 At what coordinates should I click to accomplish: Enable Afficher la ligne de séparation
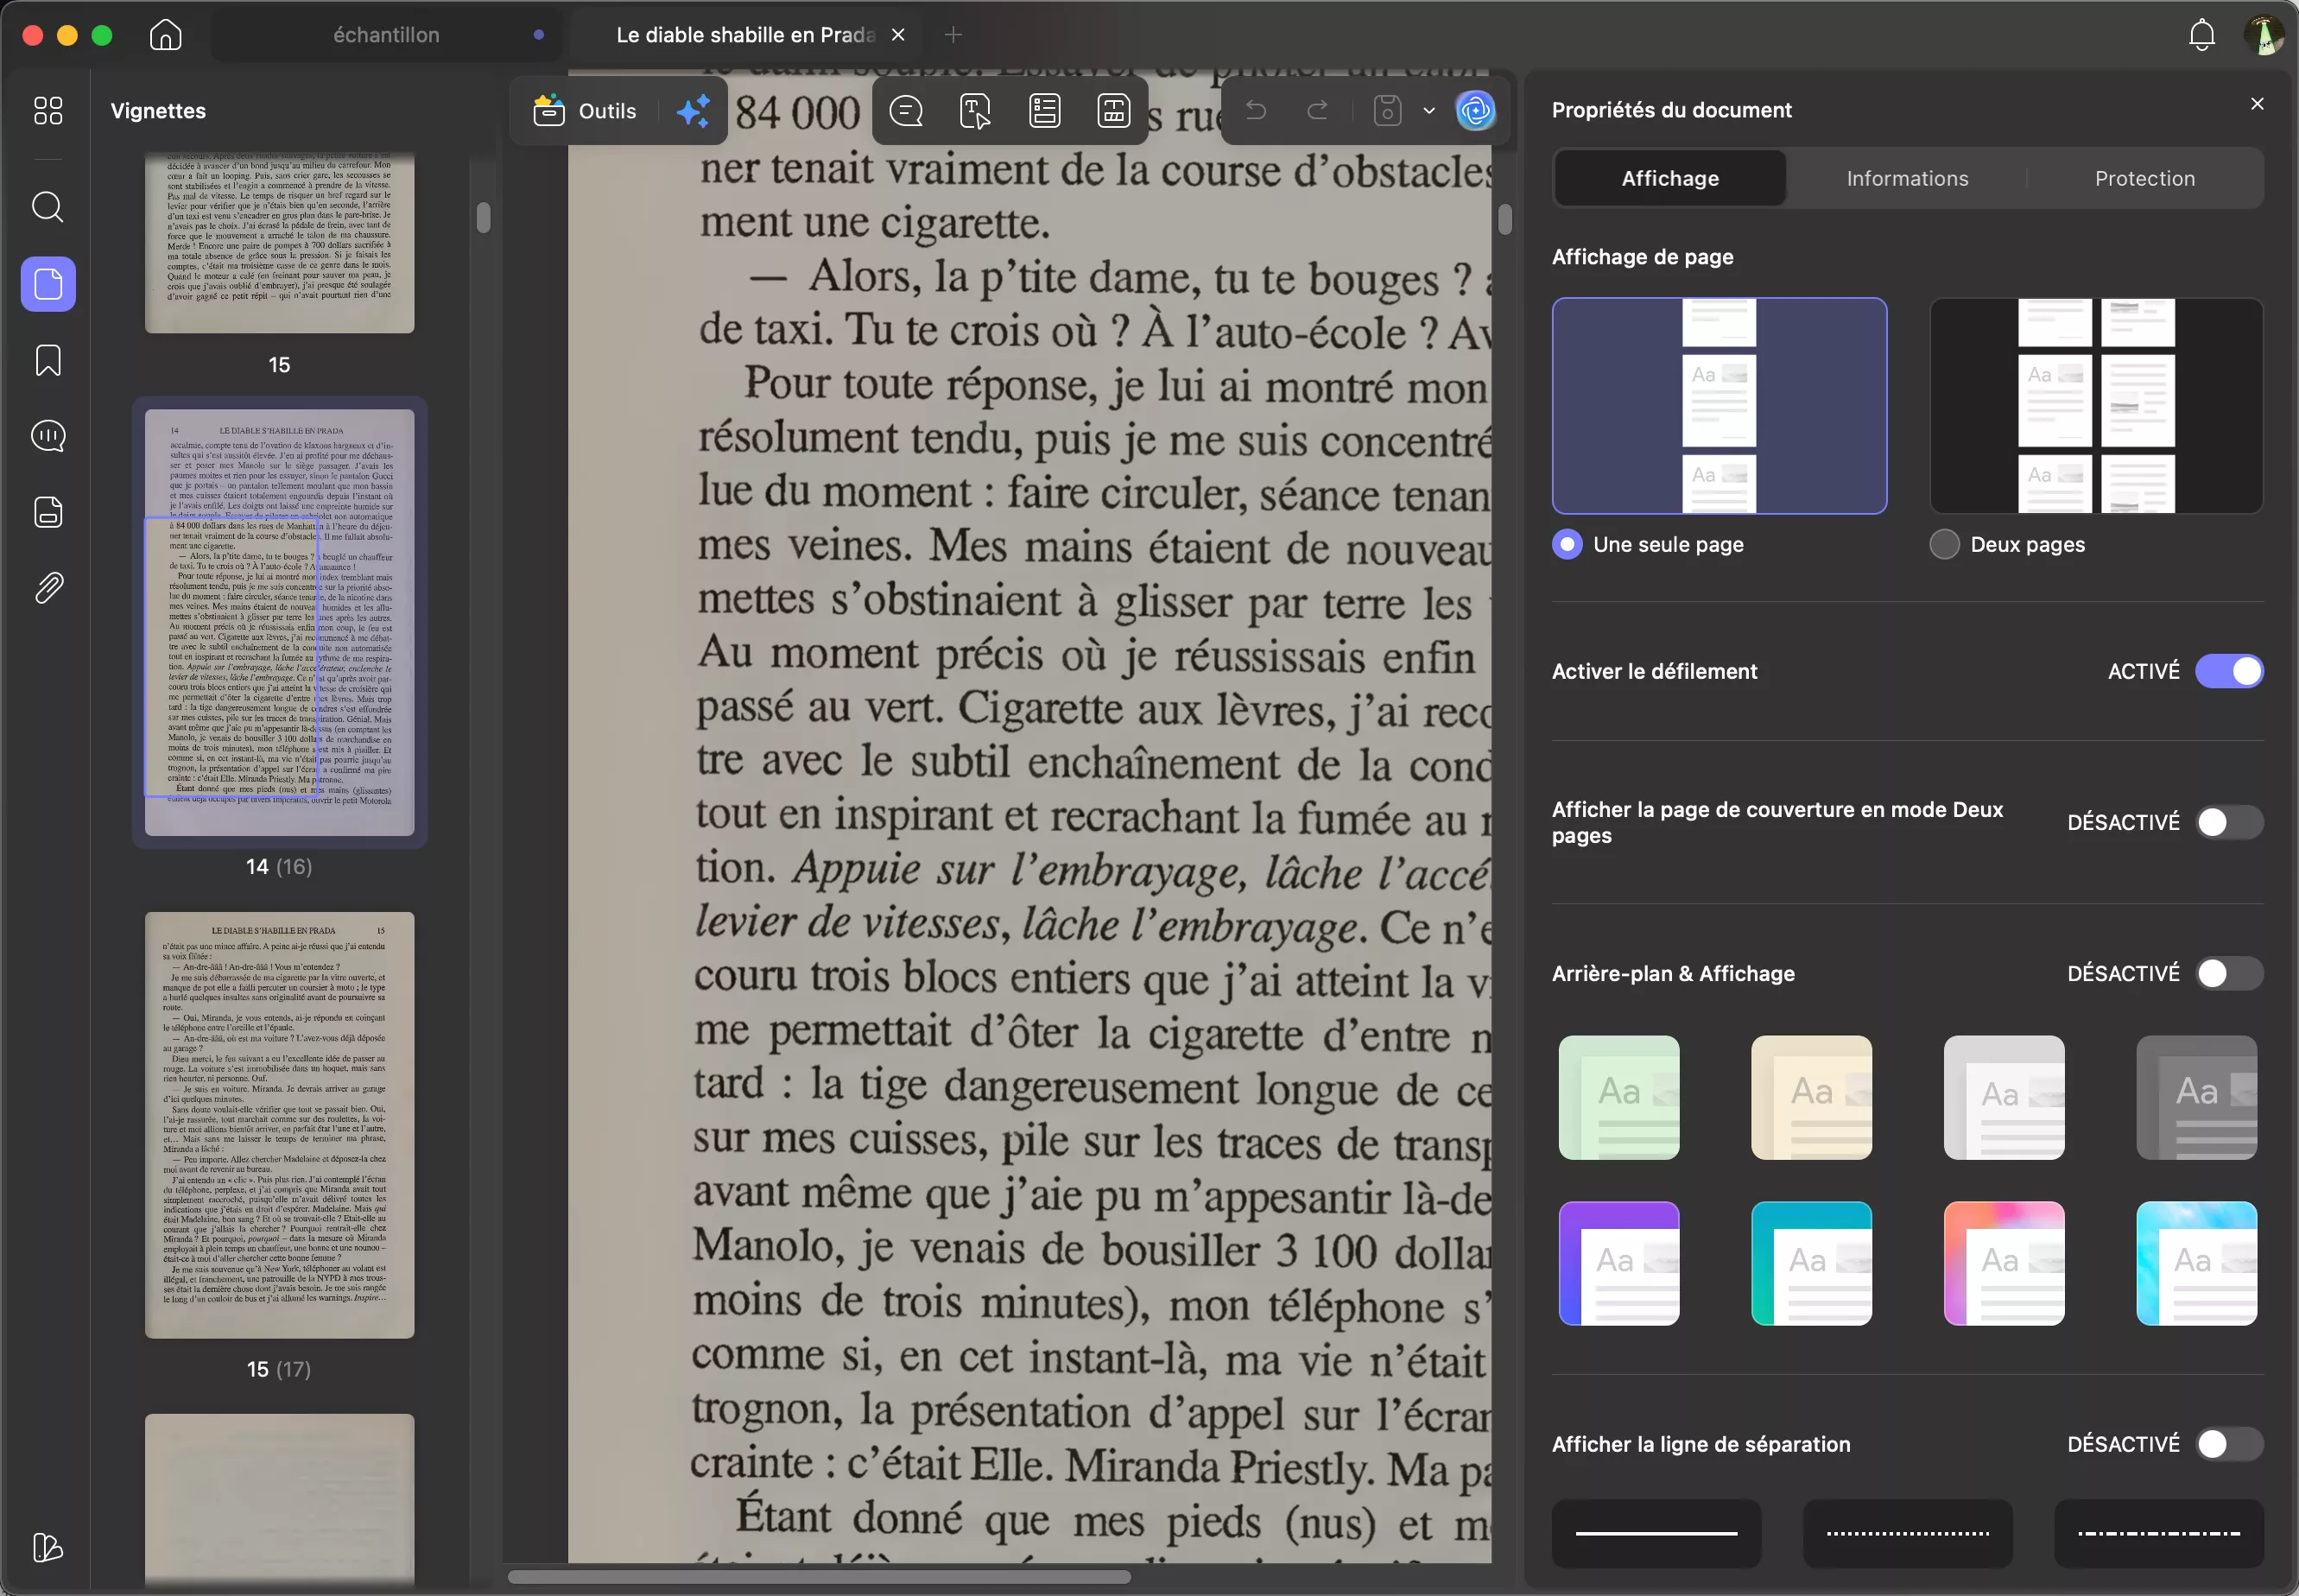pyautogui.click(x=2230, y=1443)
